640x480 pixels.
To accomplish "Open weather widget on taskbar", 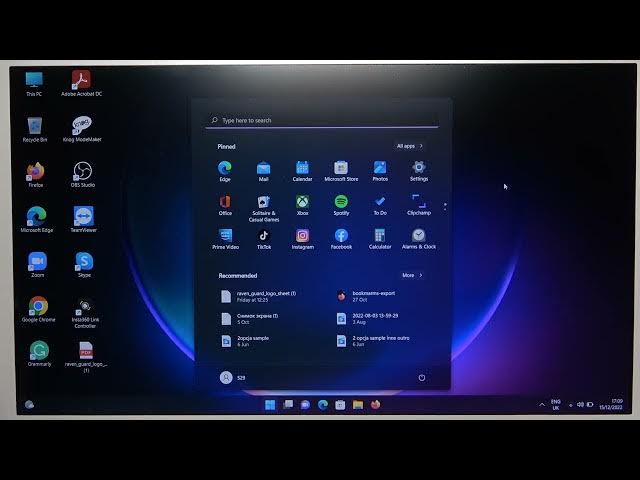I will [x=29, y=404].
